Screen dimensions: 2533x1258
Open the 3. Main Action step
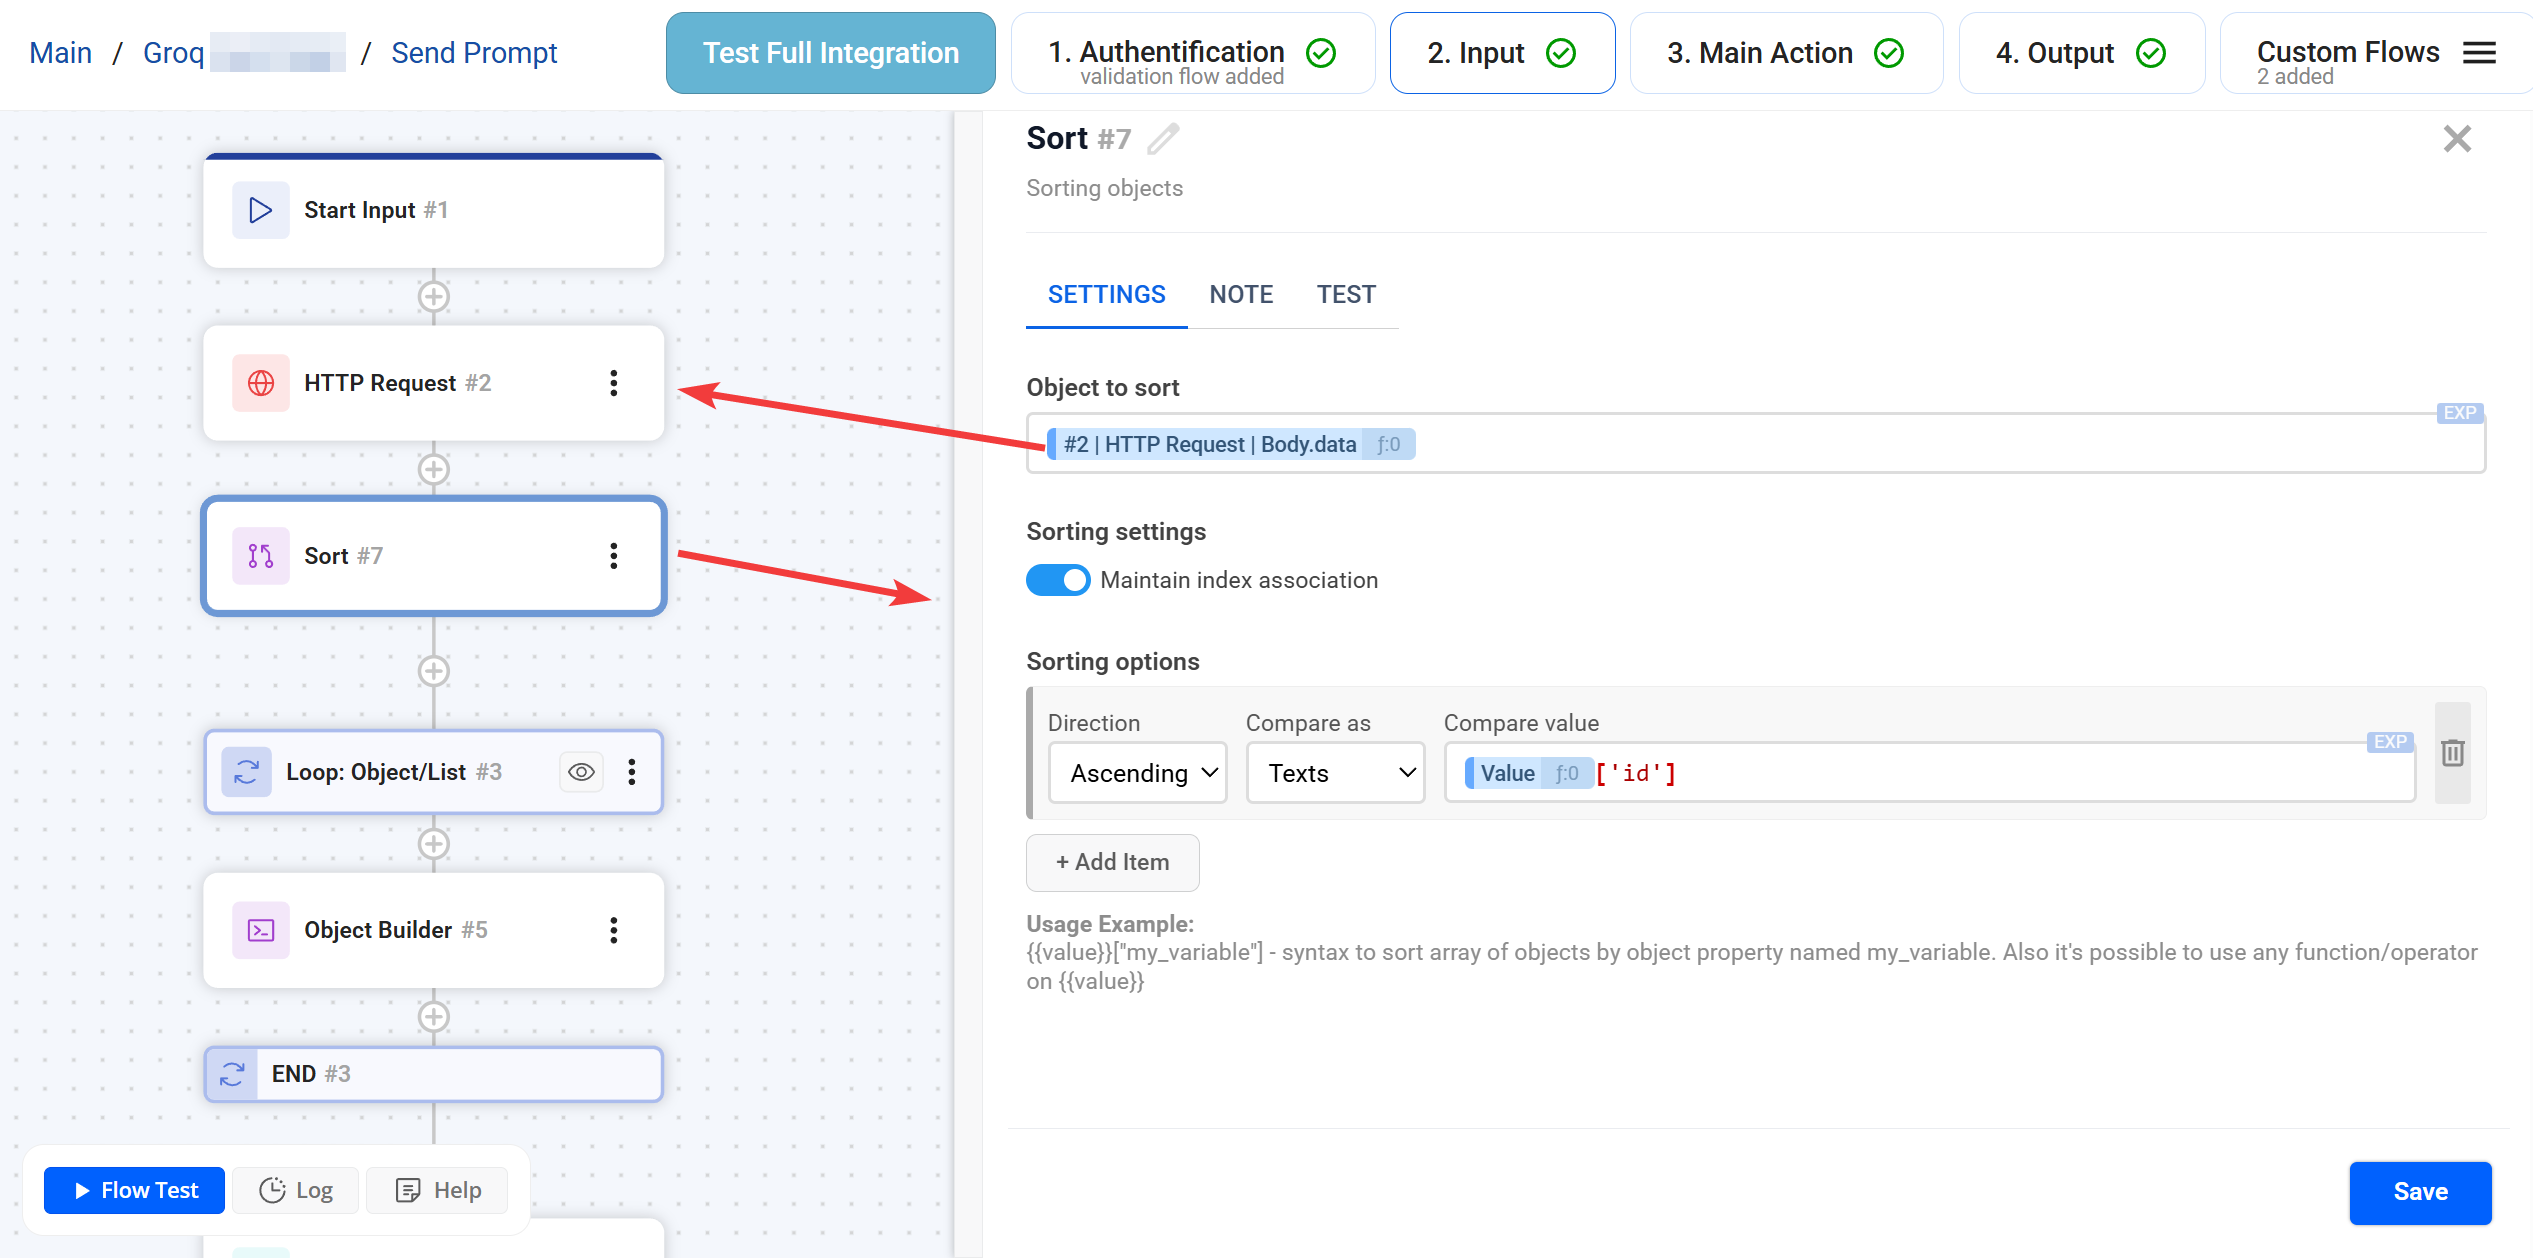click(1785, 53)
